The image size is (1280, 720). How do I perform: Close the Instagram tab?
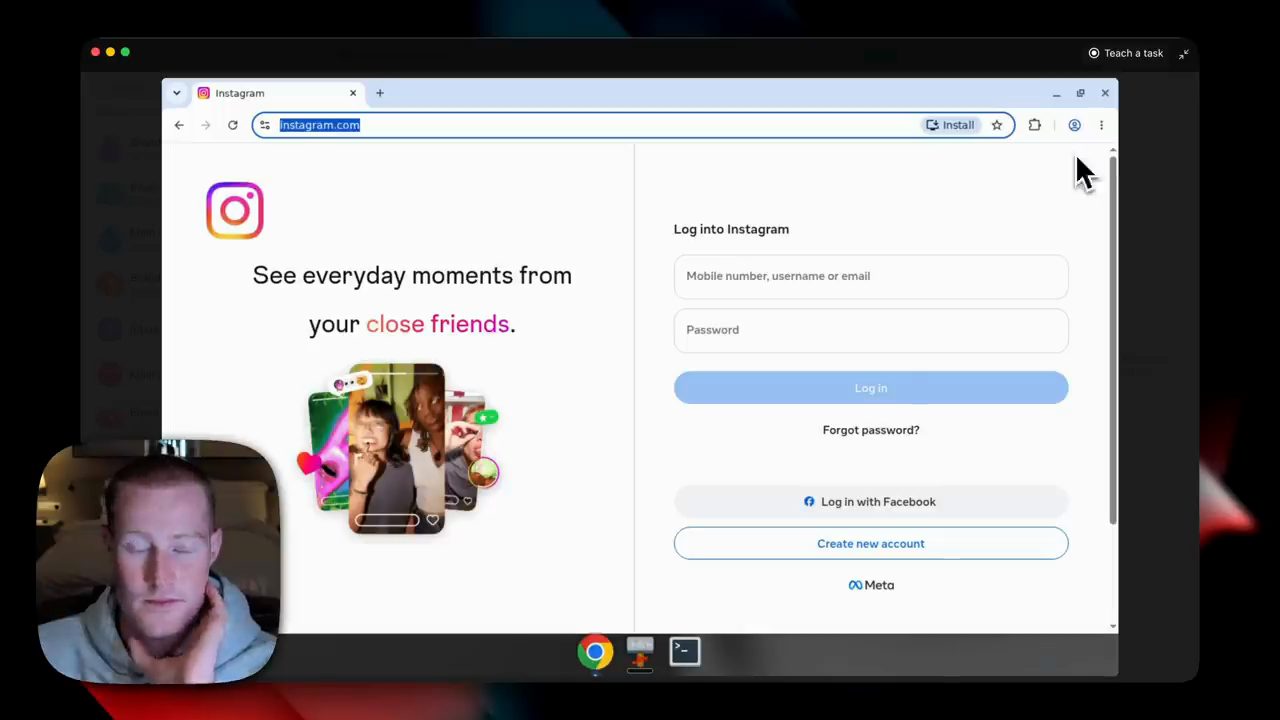click(x=353, y=93)
